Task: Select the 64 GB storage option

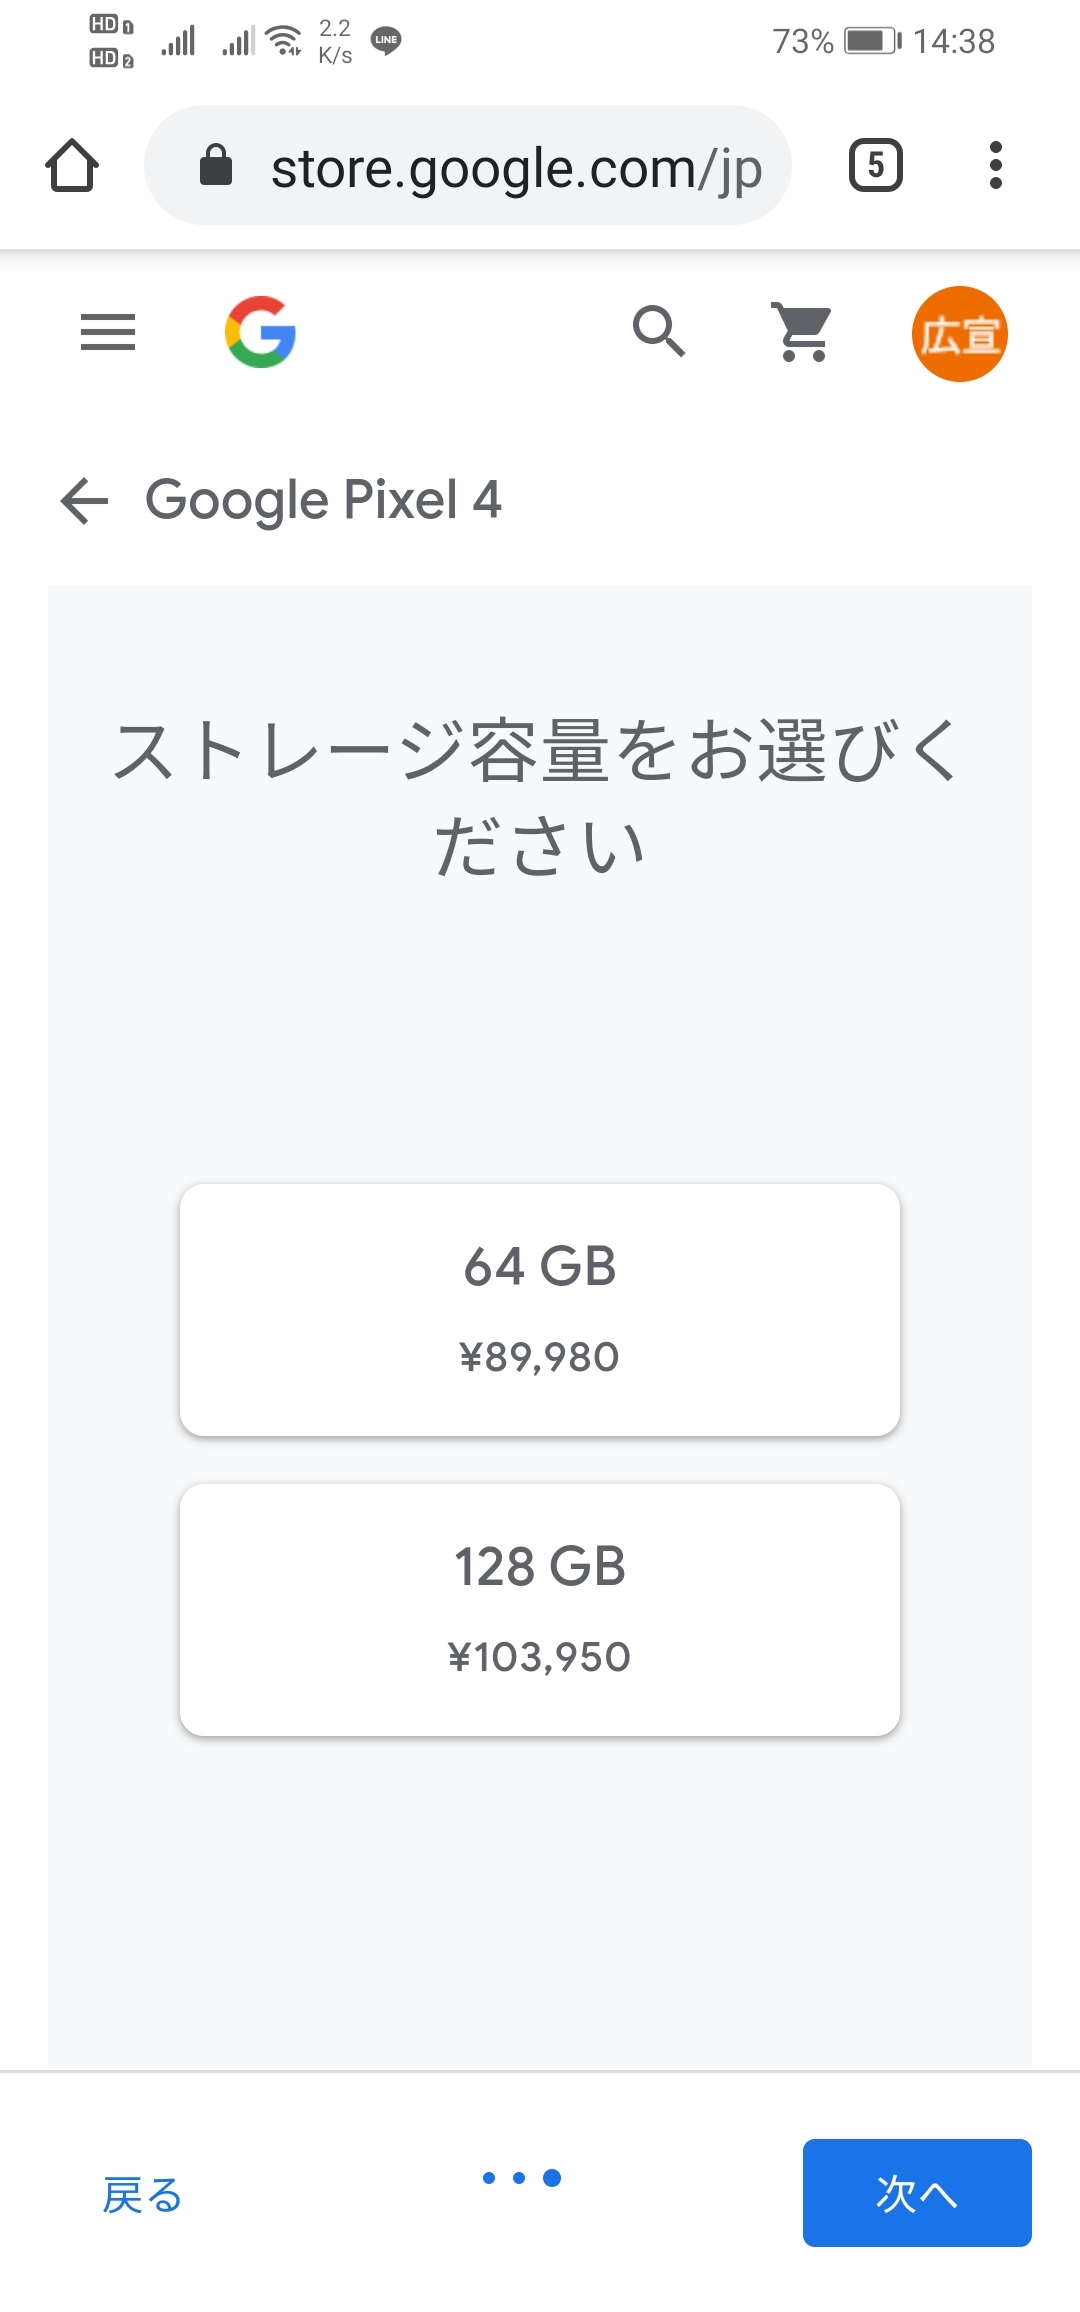Action: pyautogui.click(x=540, y=1309)
